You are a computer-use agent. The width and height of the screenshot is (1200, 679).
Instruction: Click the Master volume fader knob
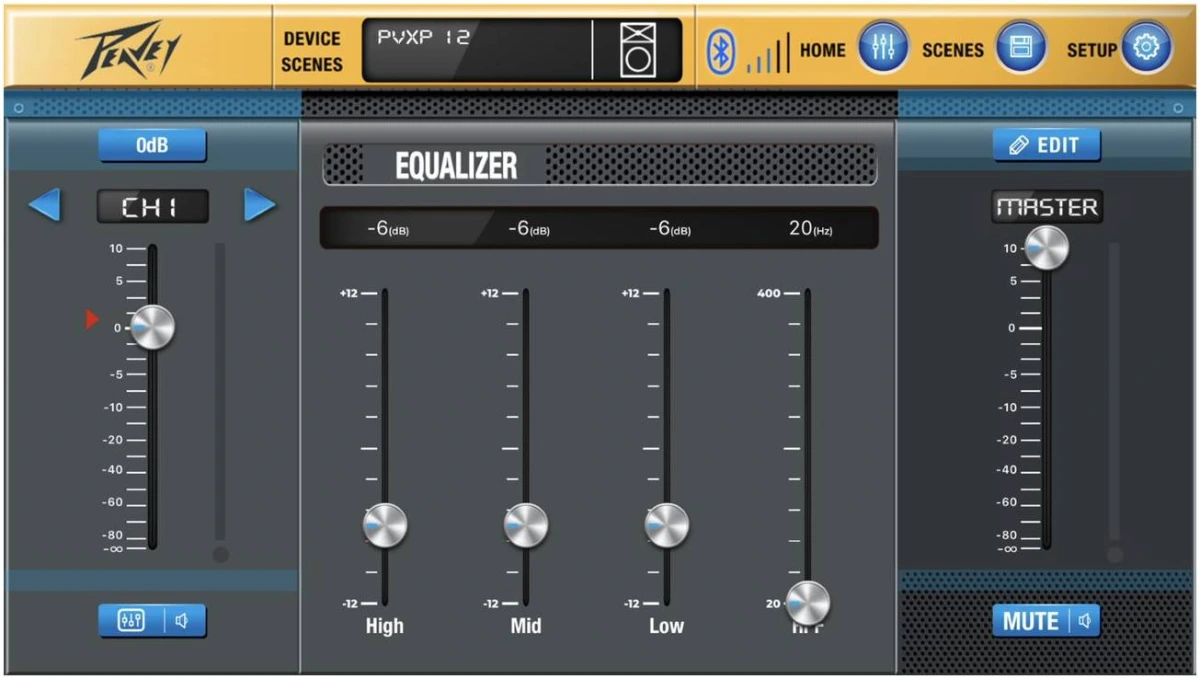point(1046,247)
